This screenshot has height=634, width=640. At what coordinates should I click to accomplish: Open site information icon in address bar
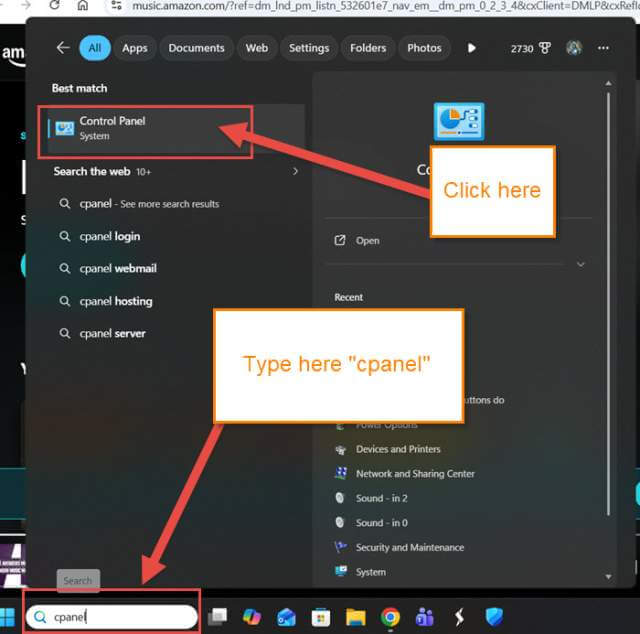[117, 5]
